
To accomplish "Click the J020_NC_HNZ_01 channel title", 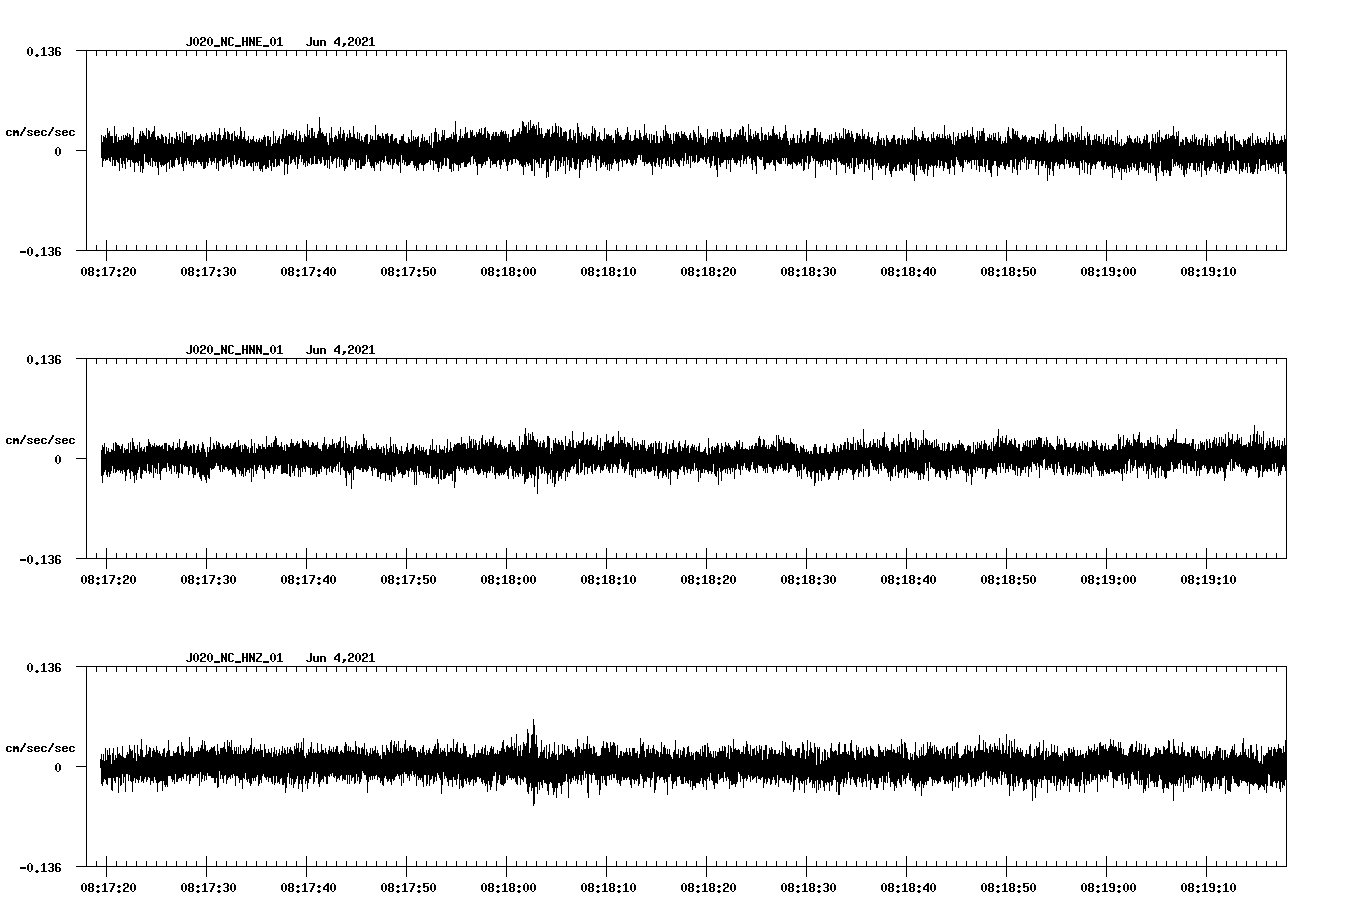I will (234, 658).
